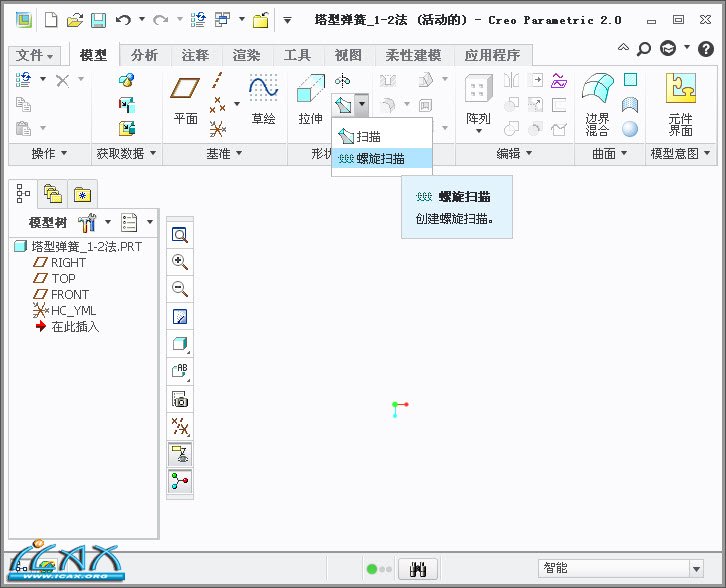The image size is (726, 588).
Task: Undo the last action
Action: click(x=123, y=20)
